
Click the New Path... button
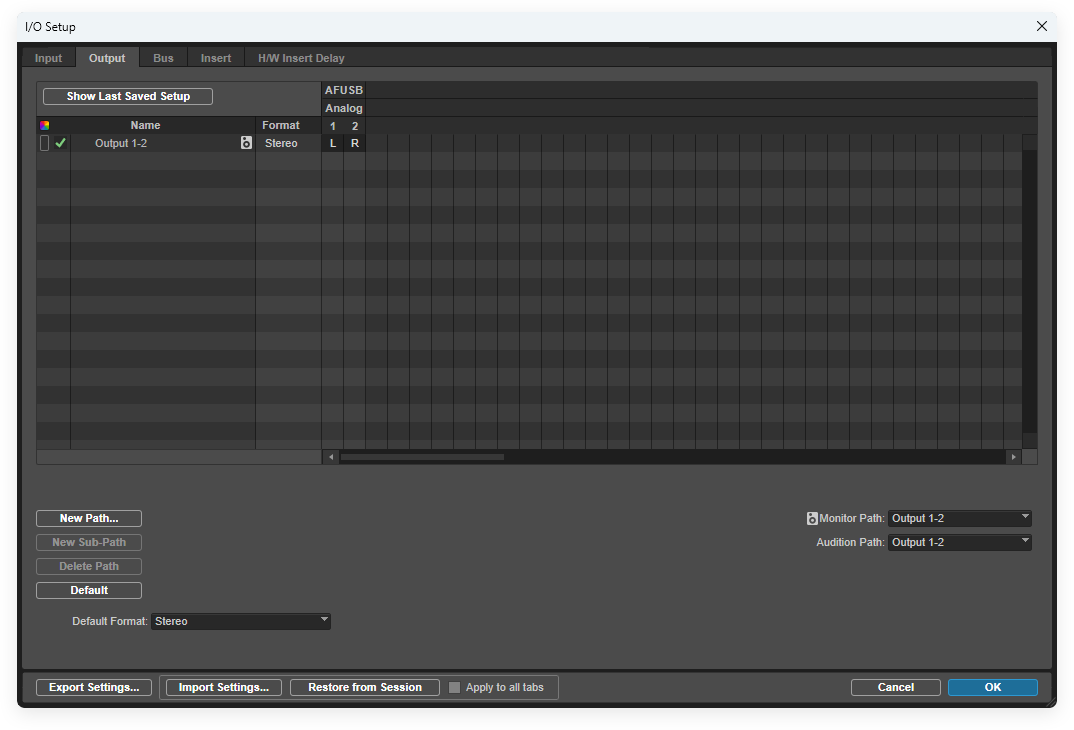(89, 518)
